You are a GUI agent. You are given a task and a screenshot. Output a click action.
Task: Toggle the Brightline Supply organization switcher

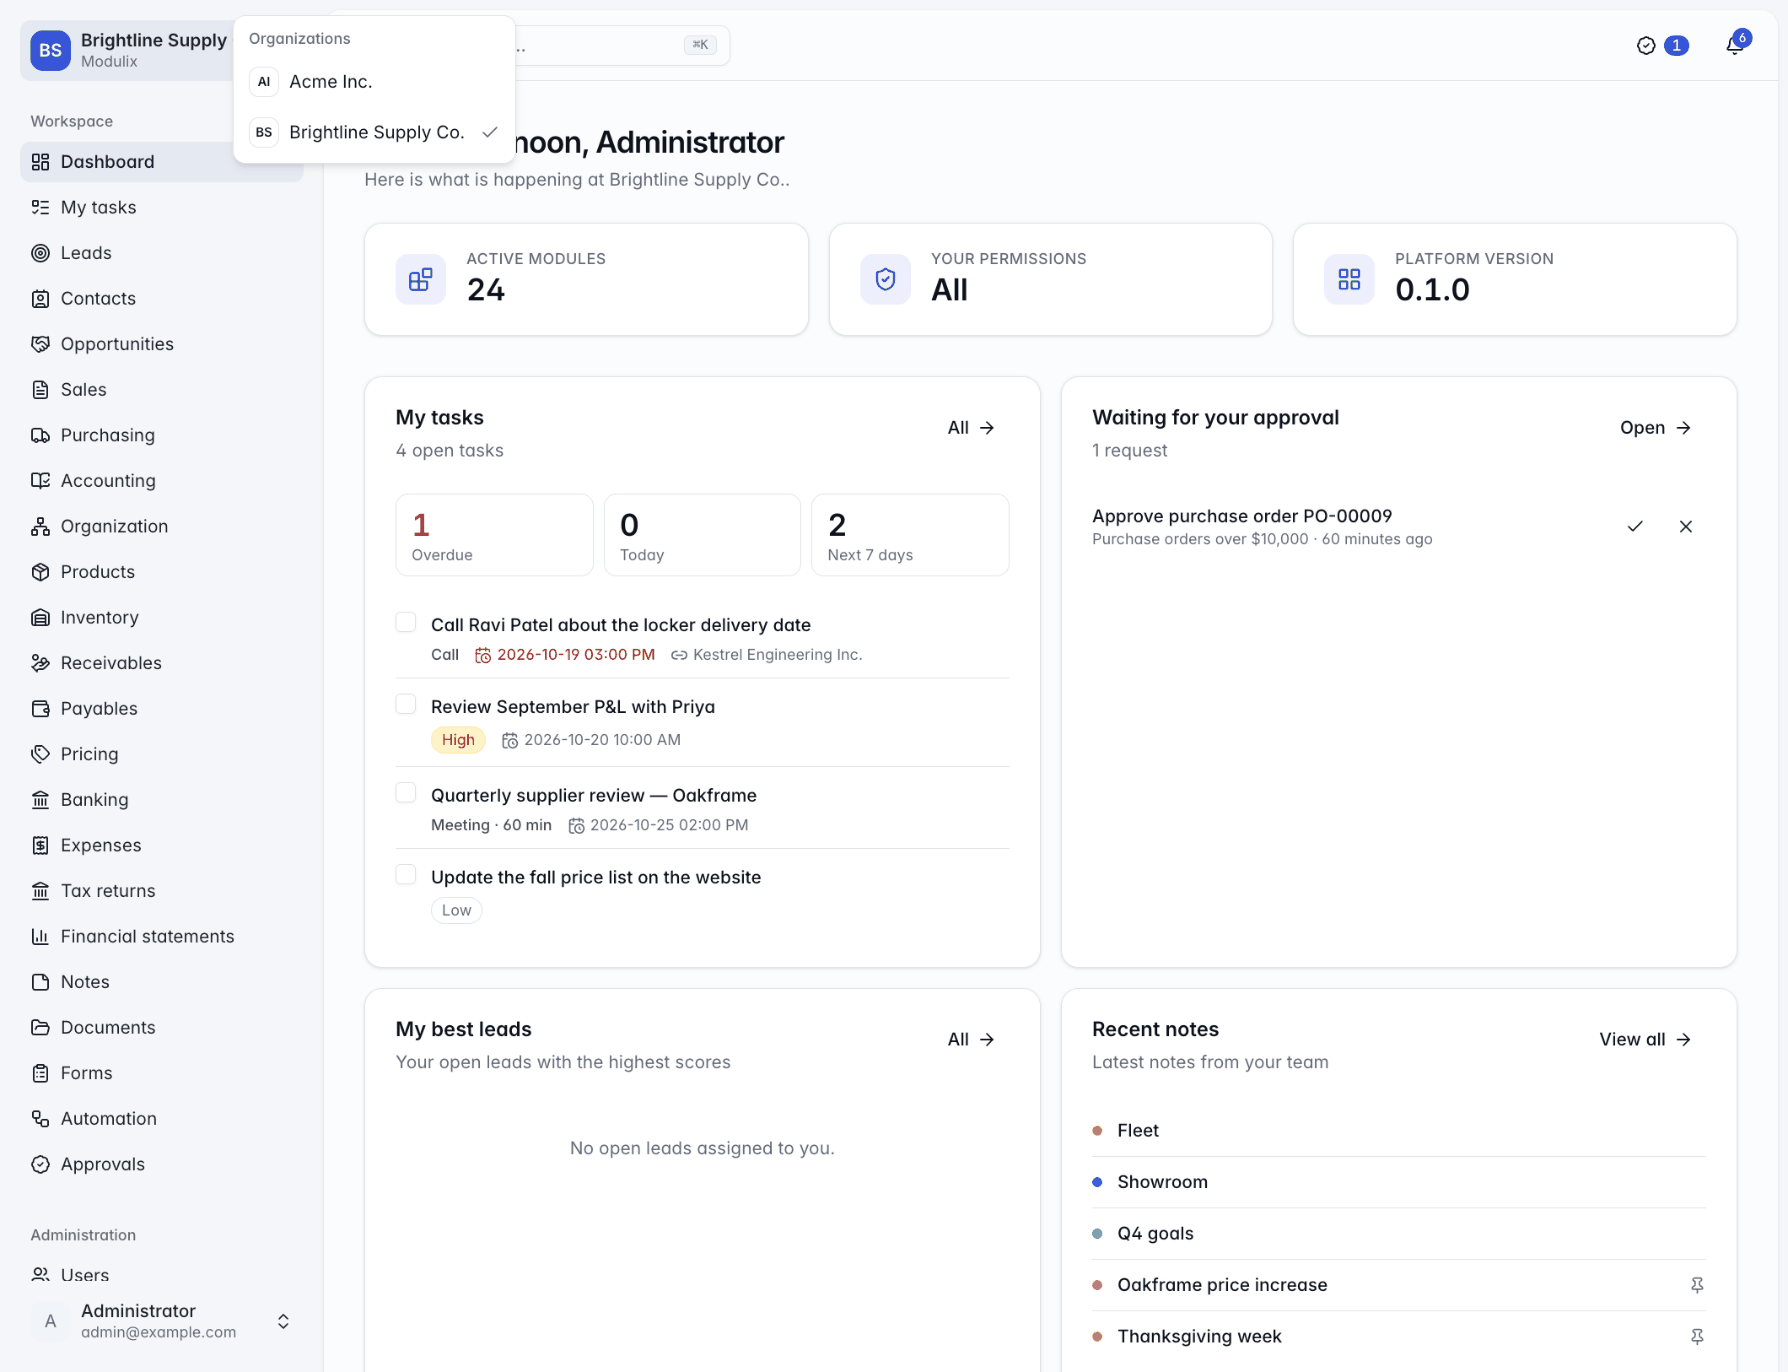click(128, 50)
